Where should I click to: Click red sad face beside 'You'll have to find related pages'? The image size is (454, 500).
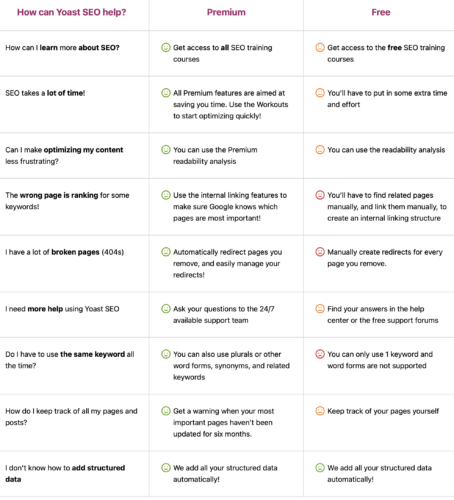click(x=320, y=195)
